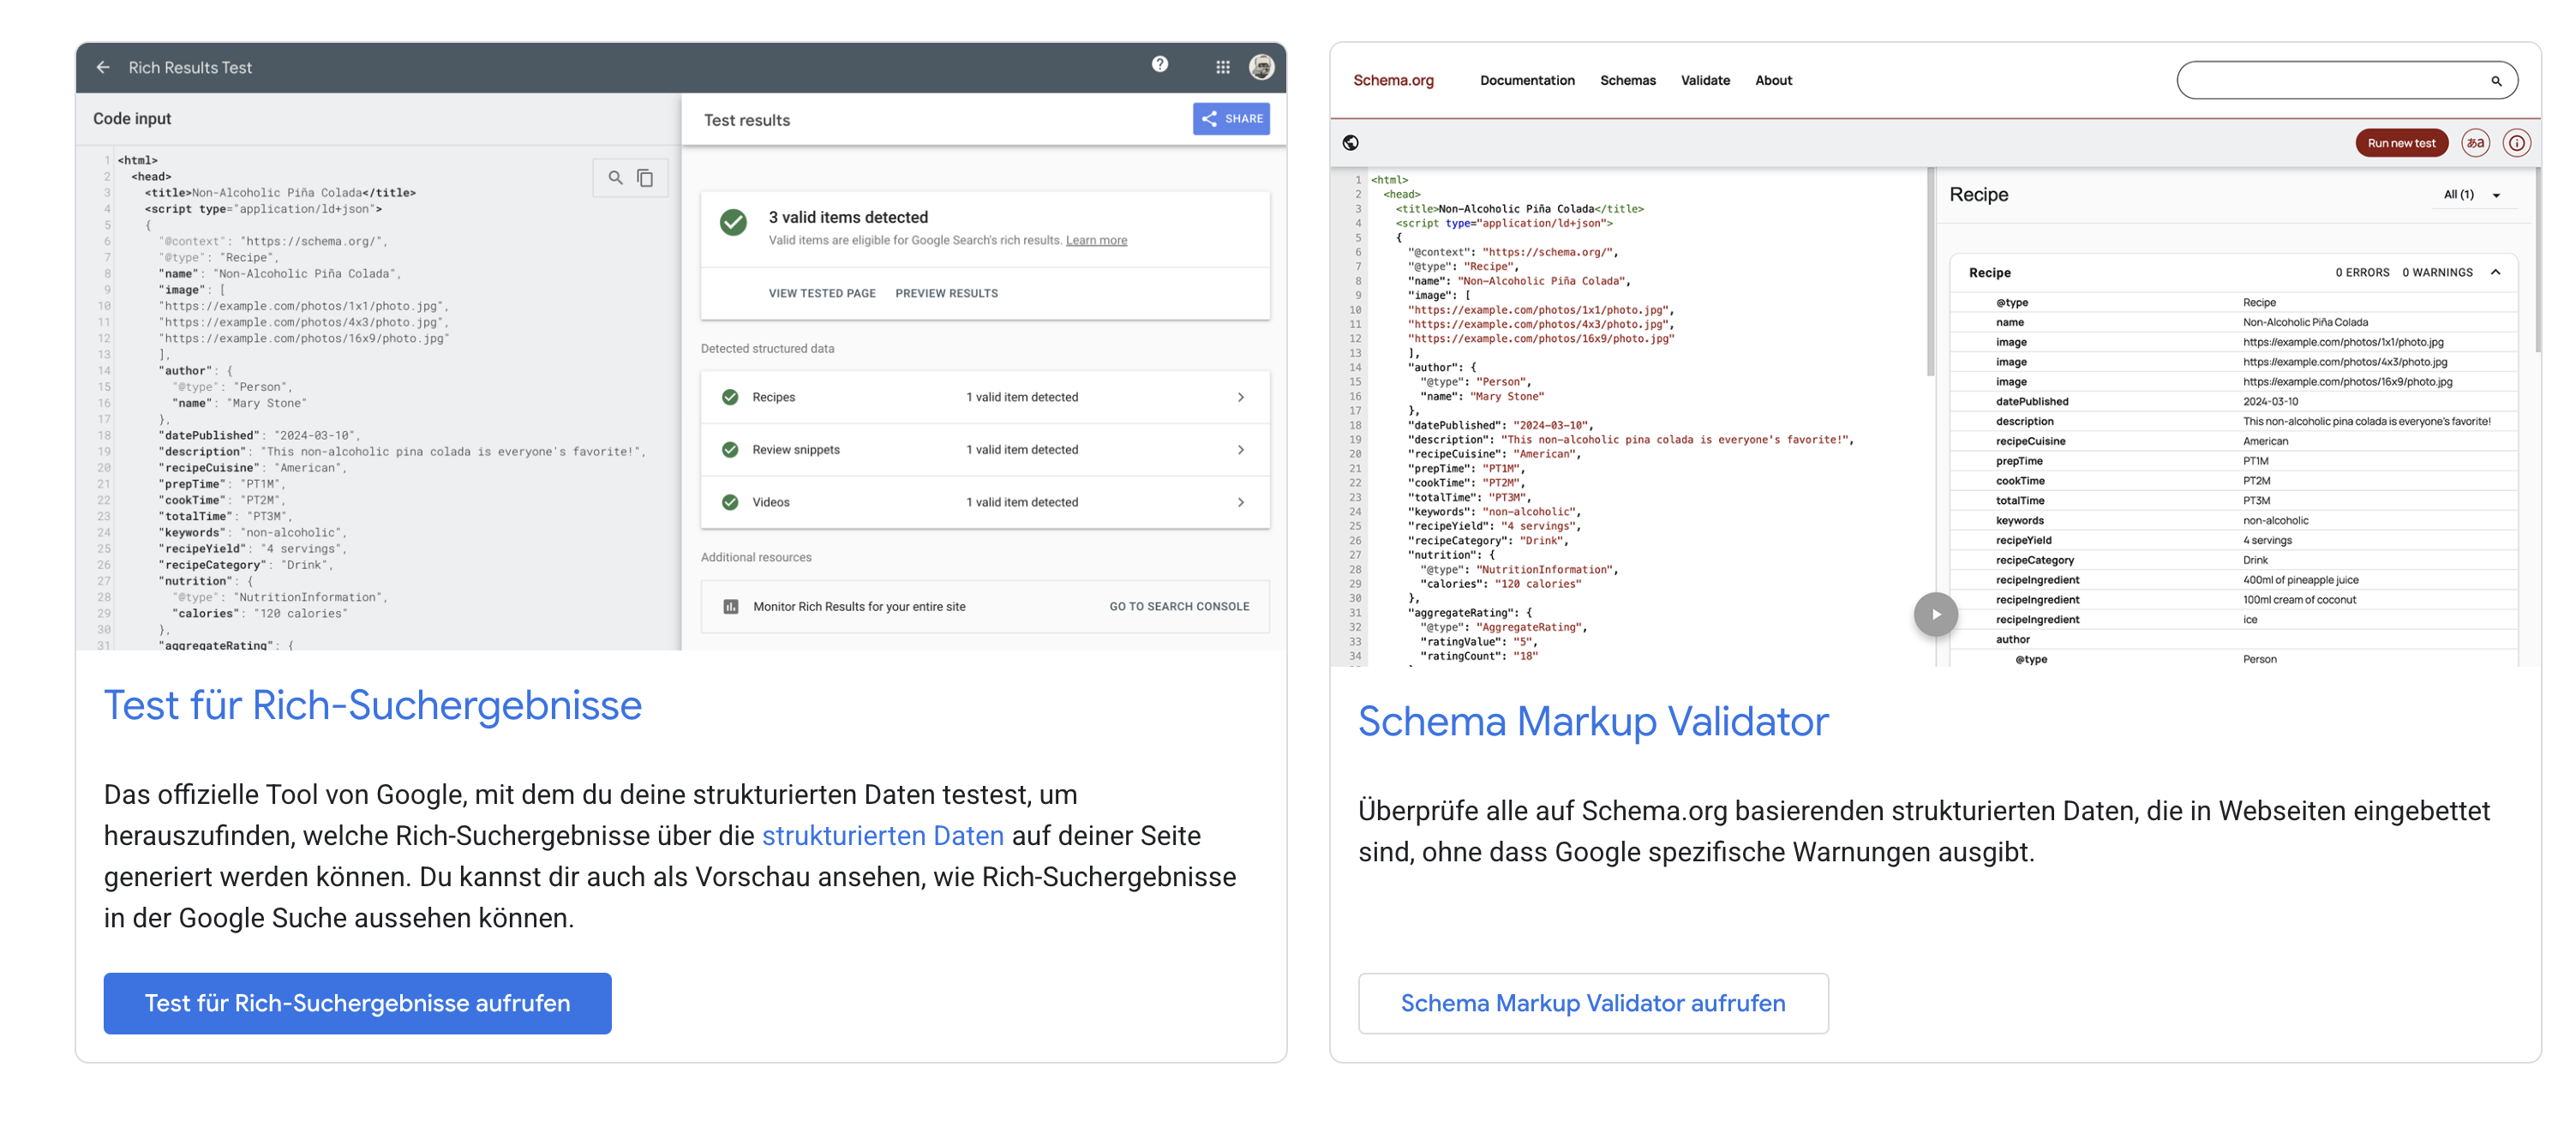Expand the Videos row chevron
Image resolution: width=2576 pixels, height=1121 pixels.
point(1241,502)
